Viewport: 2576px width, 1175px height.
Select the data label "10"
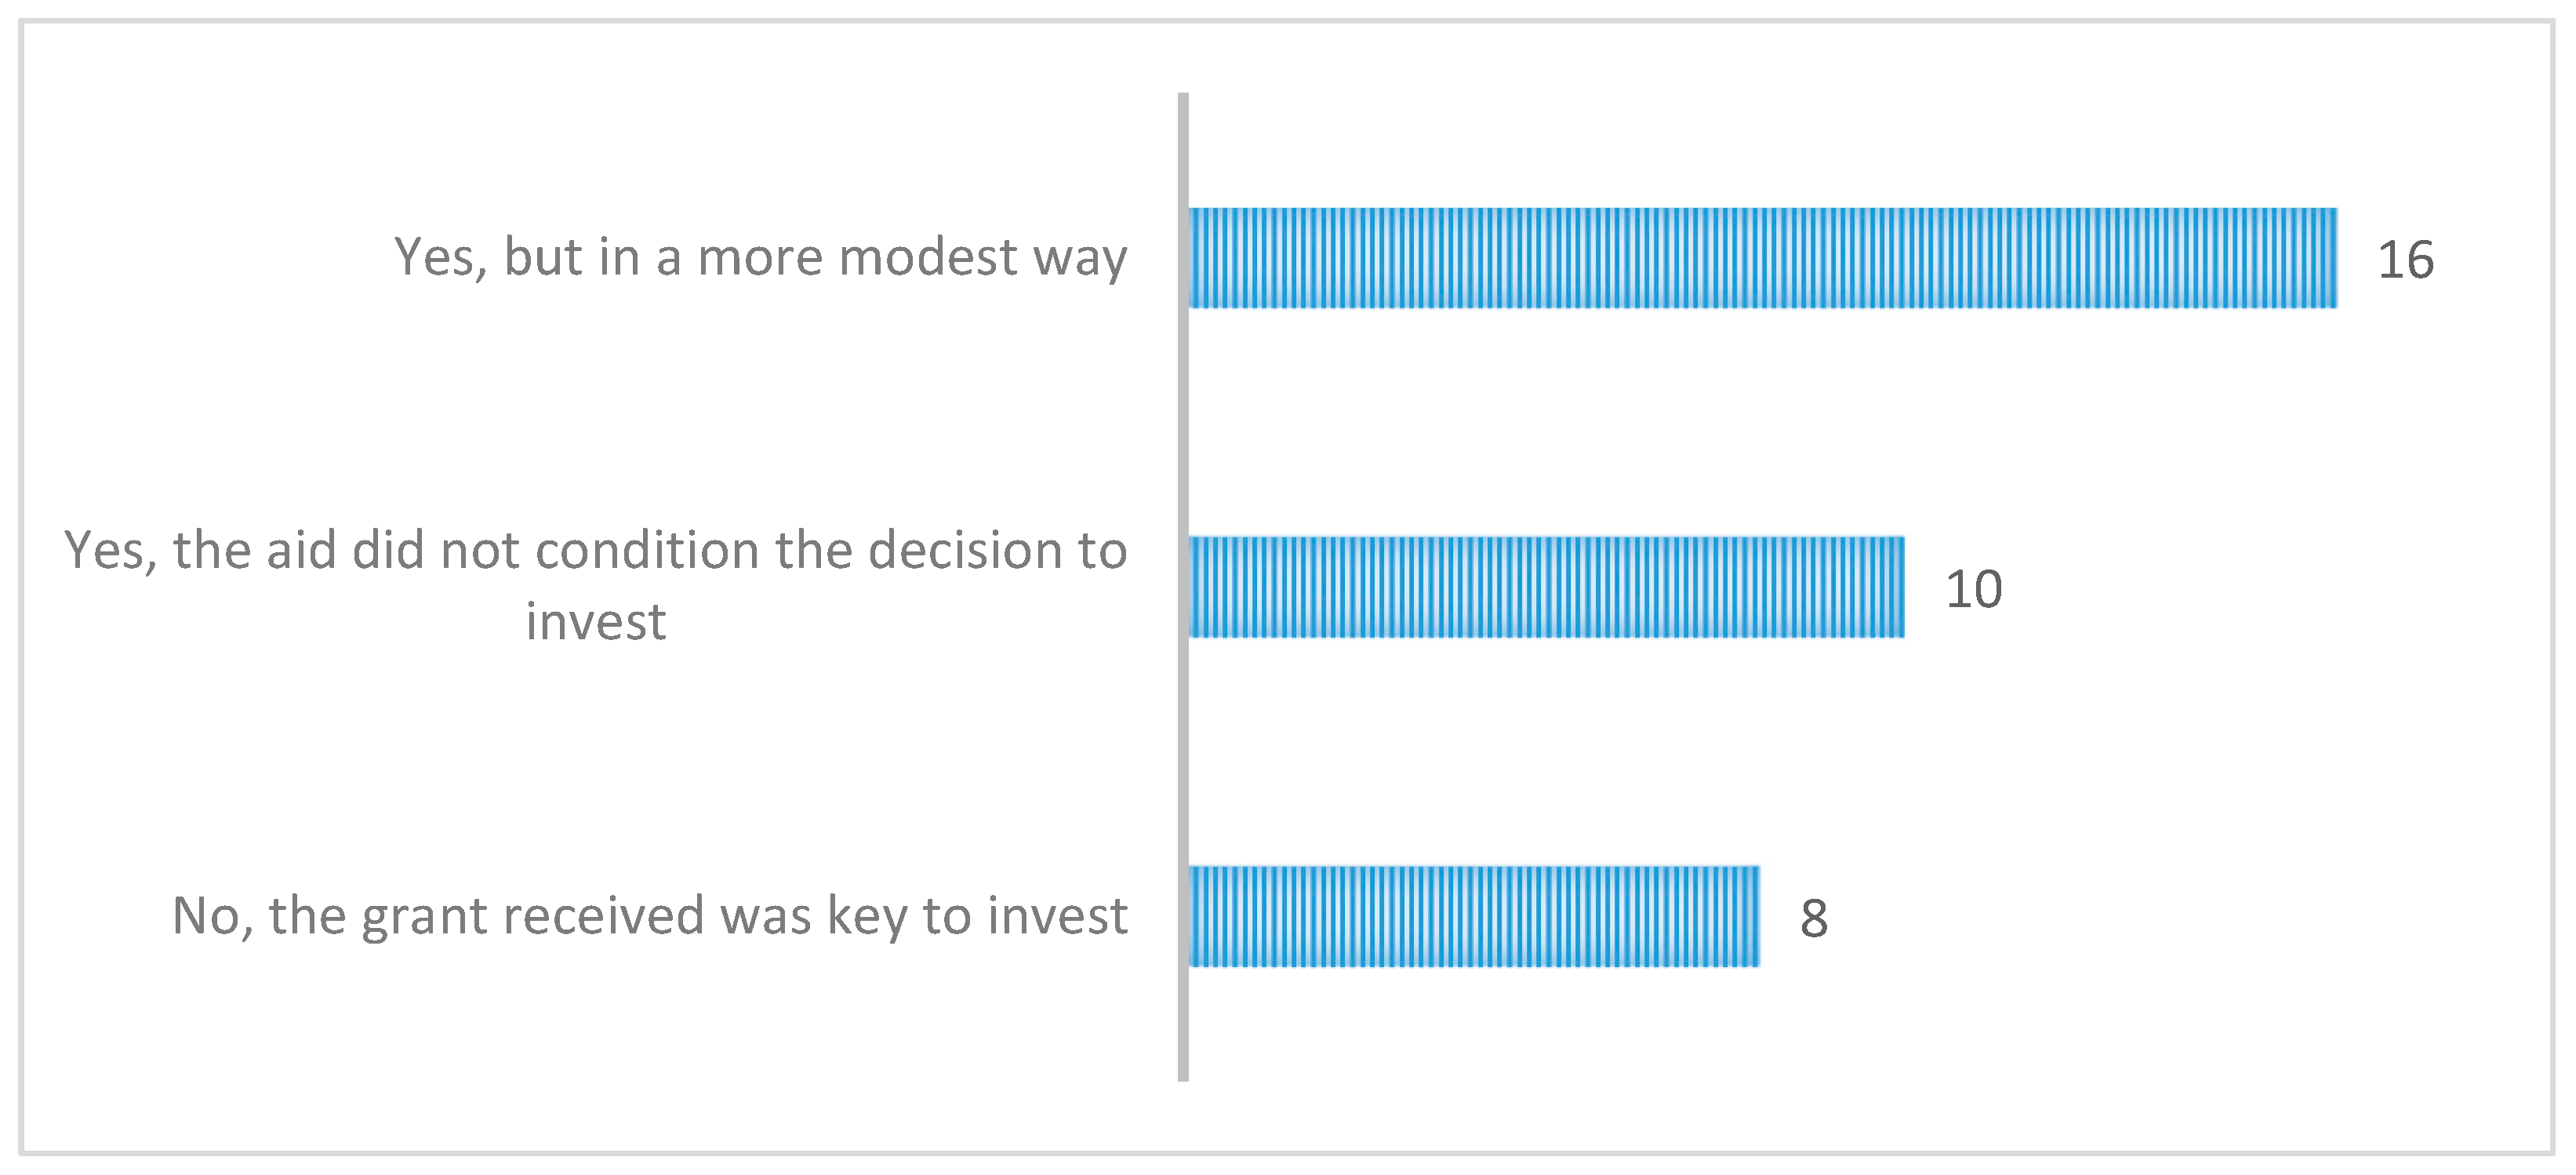pyautogui.click(x=1973, y=589)
